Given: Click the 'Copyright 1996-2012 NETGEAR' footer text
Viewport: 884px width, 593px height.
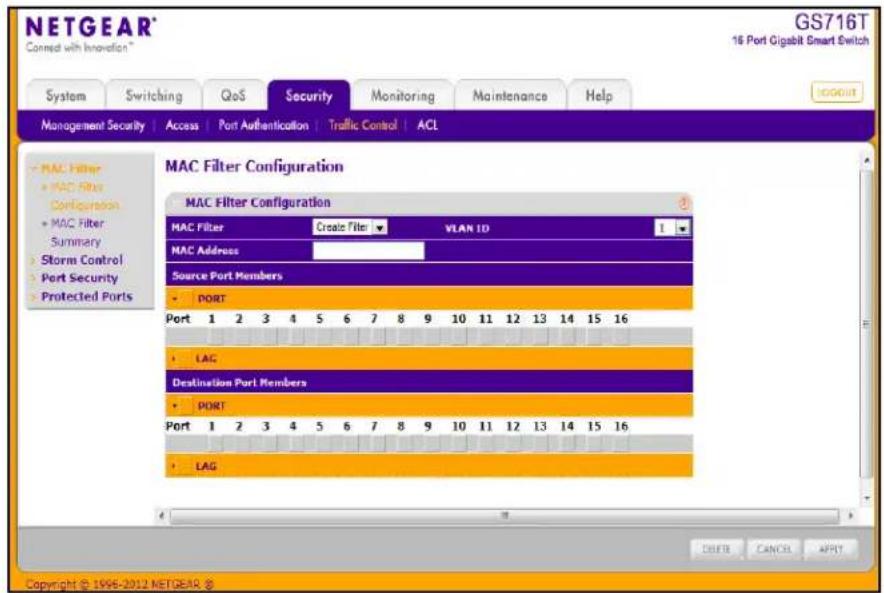Looking at the screenshot, I should pos(120,584).
